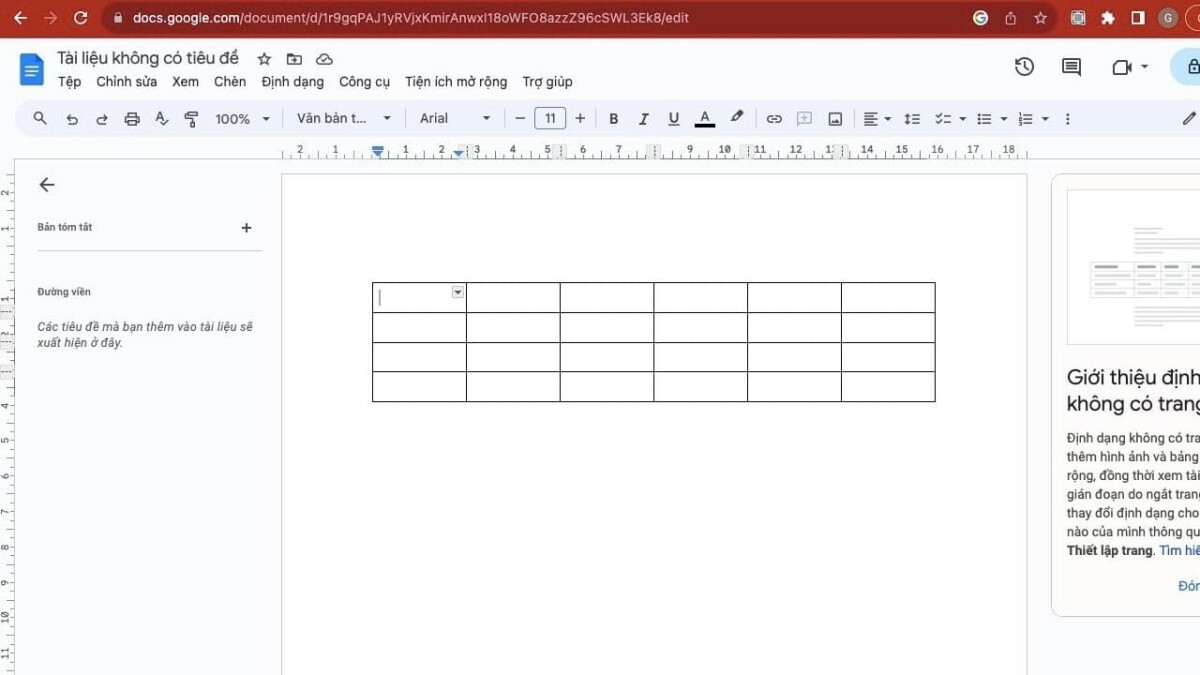The height and width of the screenshot is (675, 1200).
Task: Open the Xem menu
Action: (185, 82)
